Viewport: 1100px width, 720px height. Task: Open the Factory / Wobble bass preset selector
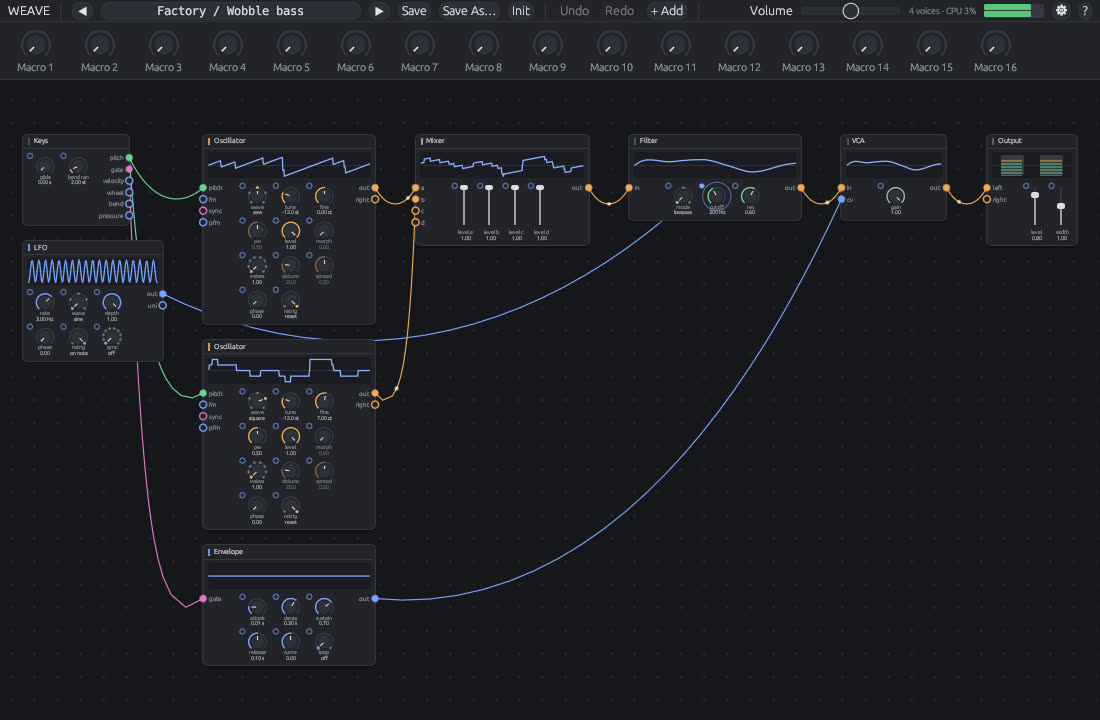click(x=230, y=11)
